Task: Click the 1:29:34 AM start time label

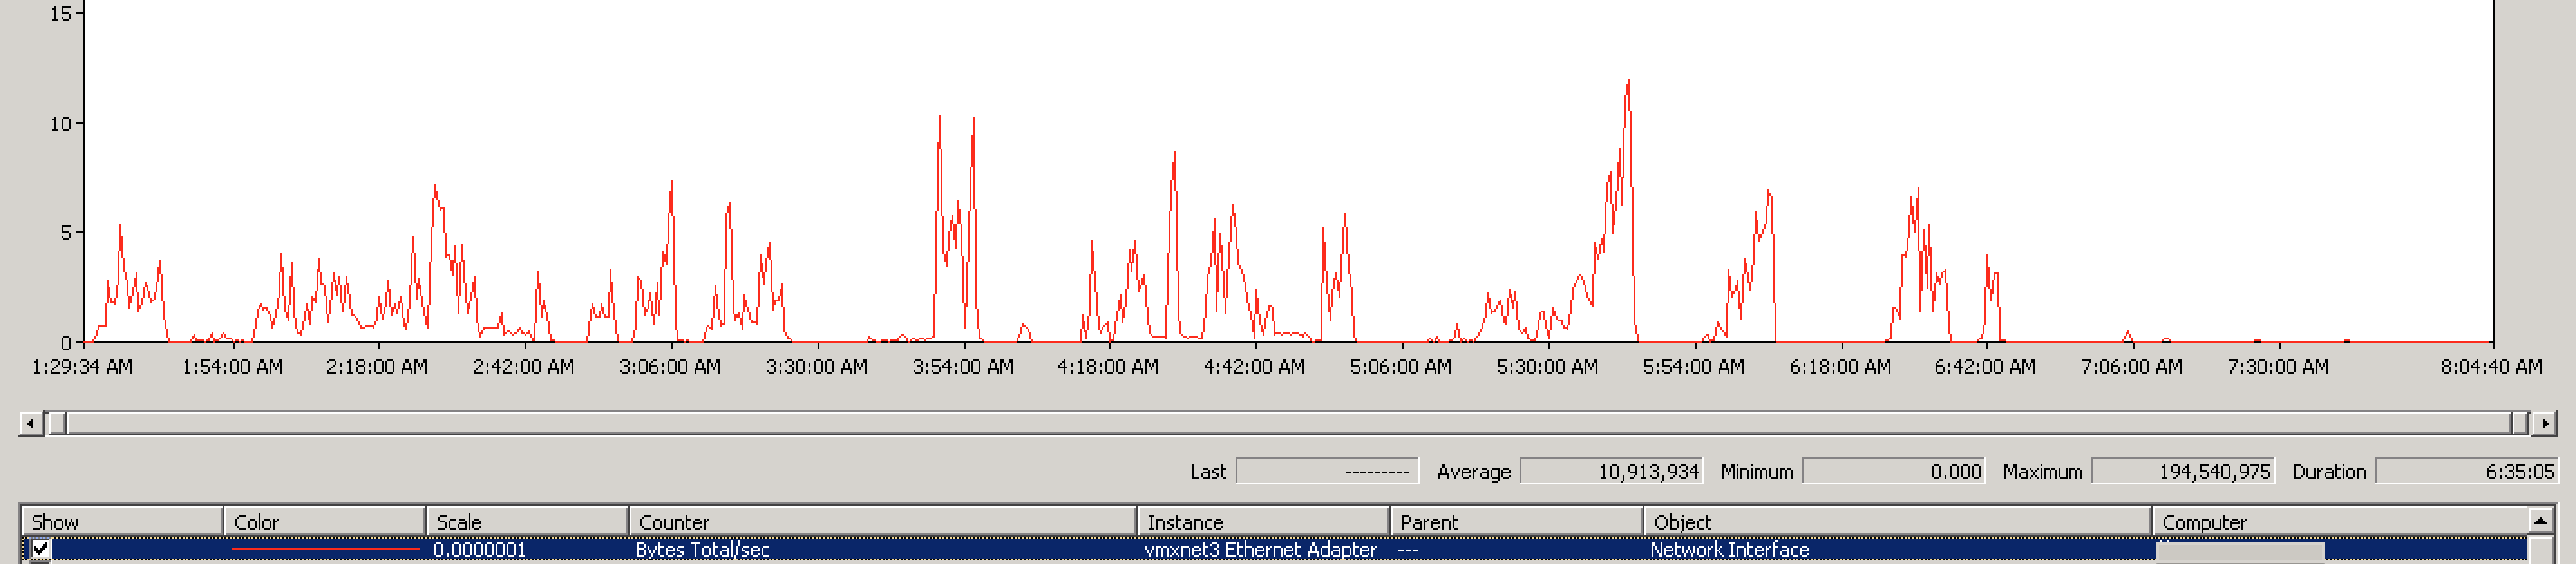Action: [82, 367]
